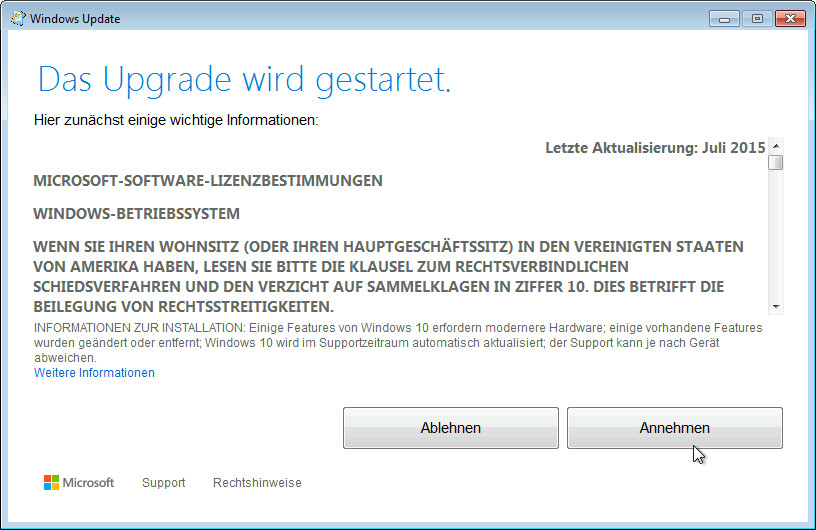Click 'MICROSOFT-SOFTWARE-LIZENZBESTIMMUNGEN' heading
Screen dimensions: 816x530
(x=208, y=181)
